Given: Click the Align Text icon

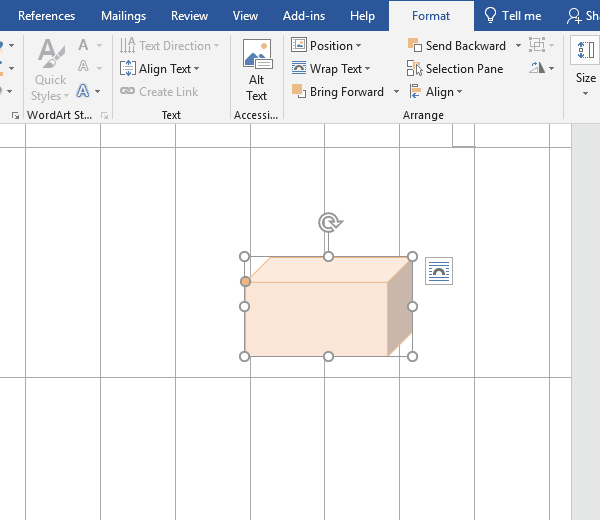Looking at the screenshot, I should [127, 68].
